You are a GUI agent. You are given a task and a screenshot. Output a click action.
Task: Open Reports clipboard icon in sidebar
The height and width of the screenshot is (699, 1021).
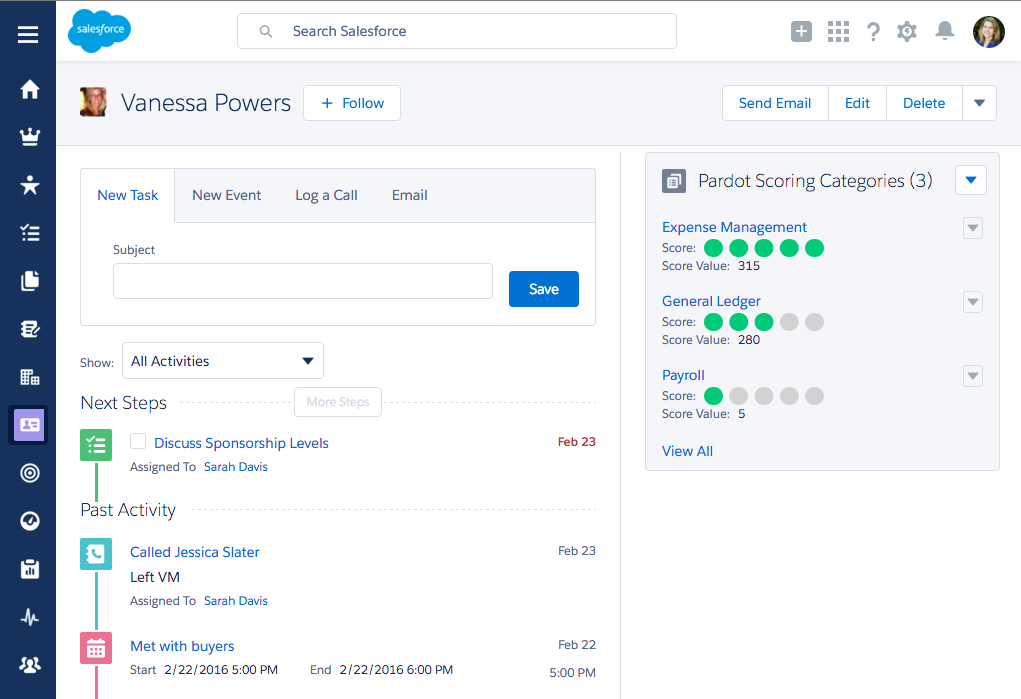pos(29,569)
